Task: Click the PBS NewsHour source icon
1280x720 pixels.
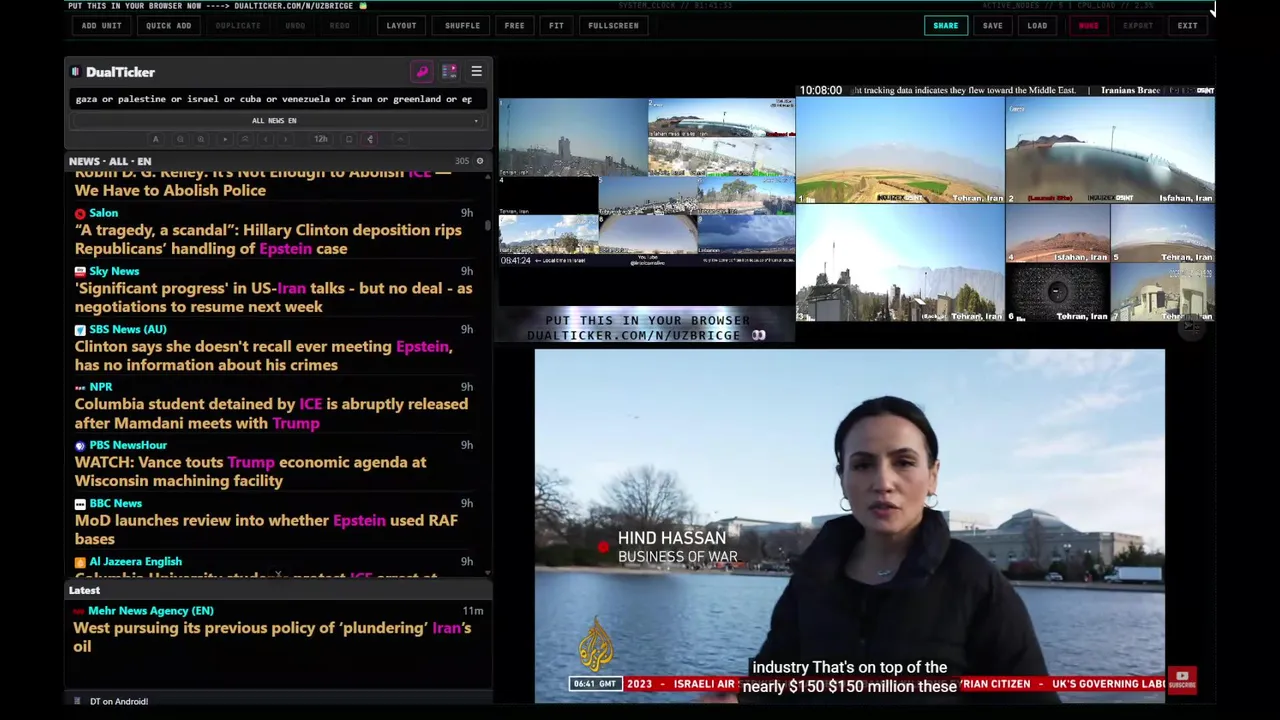Action: tap(80, 445)
